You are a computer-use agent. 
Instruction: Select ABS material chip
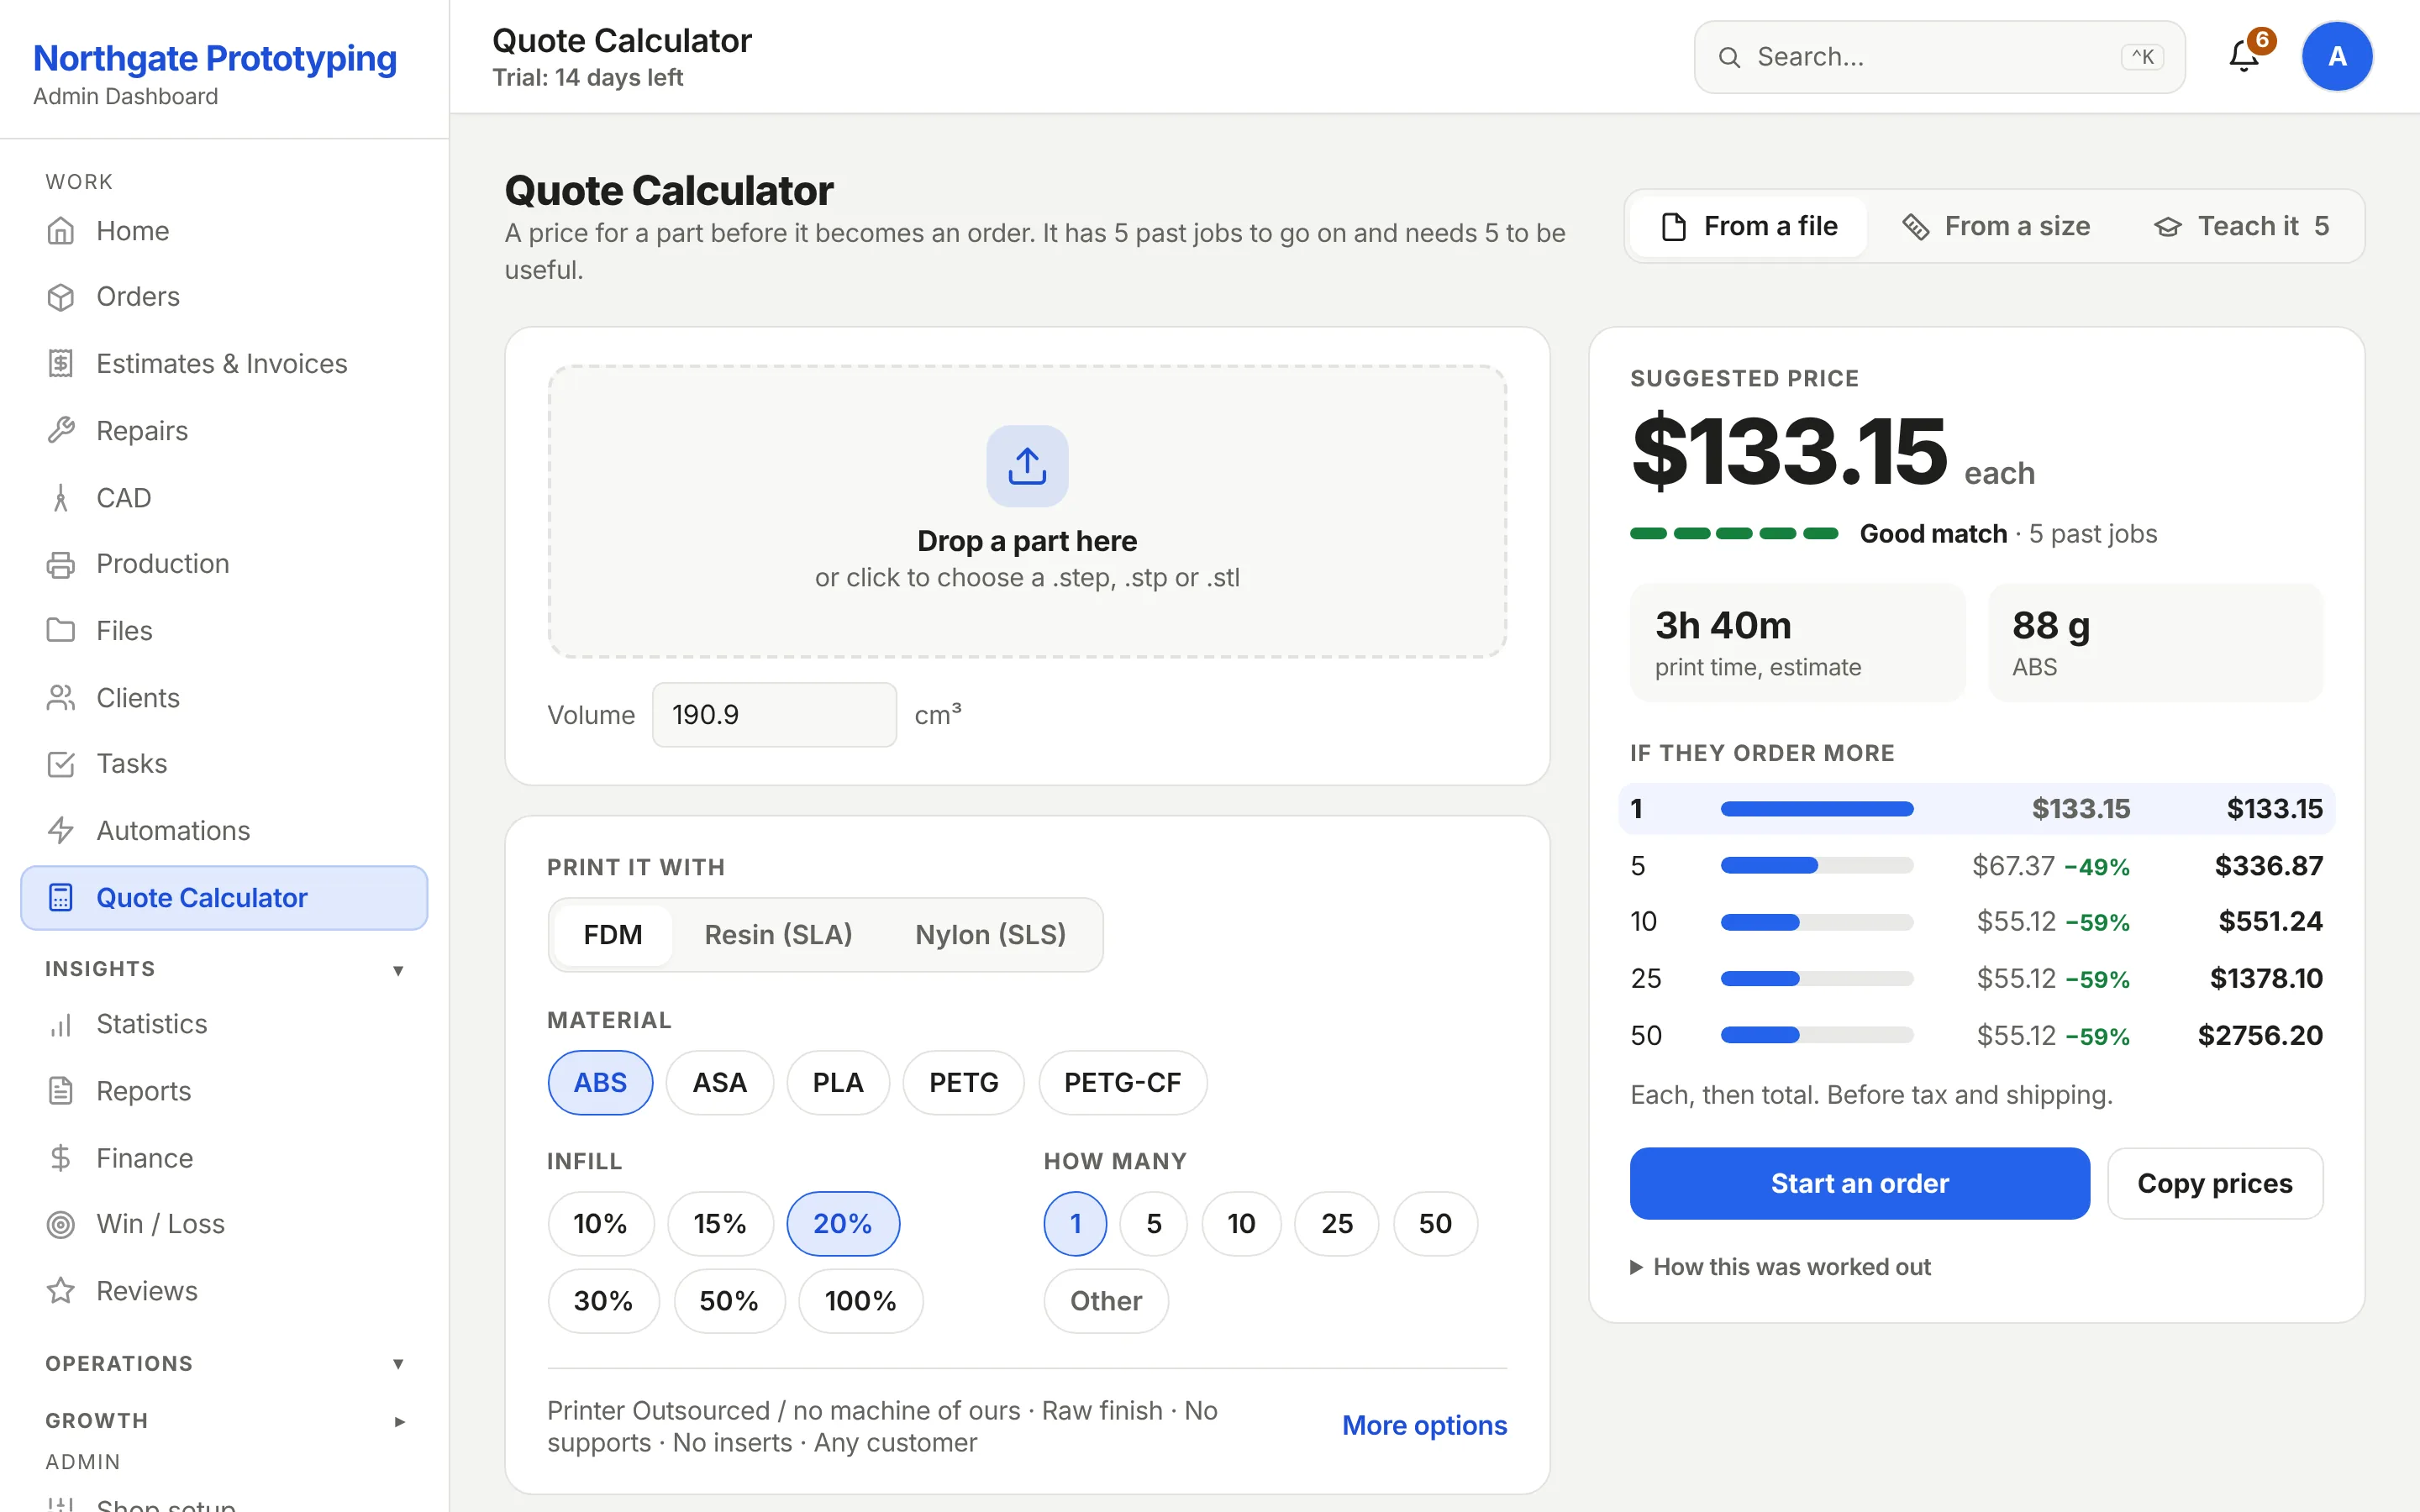click(600, 1083)
